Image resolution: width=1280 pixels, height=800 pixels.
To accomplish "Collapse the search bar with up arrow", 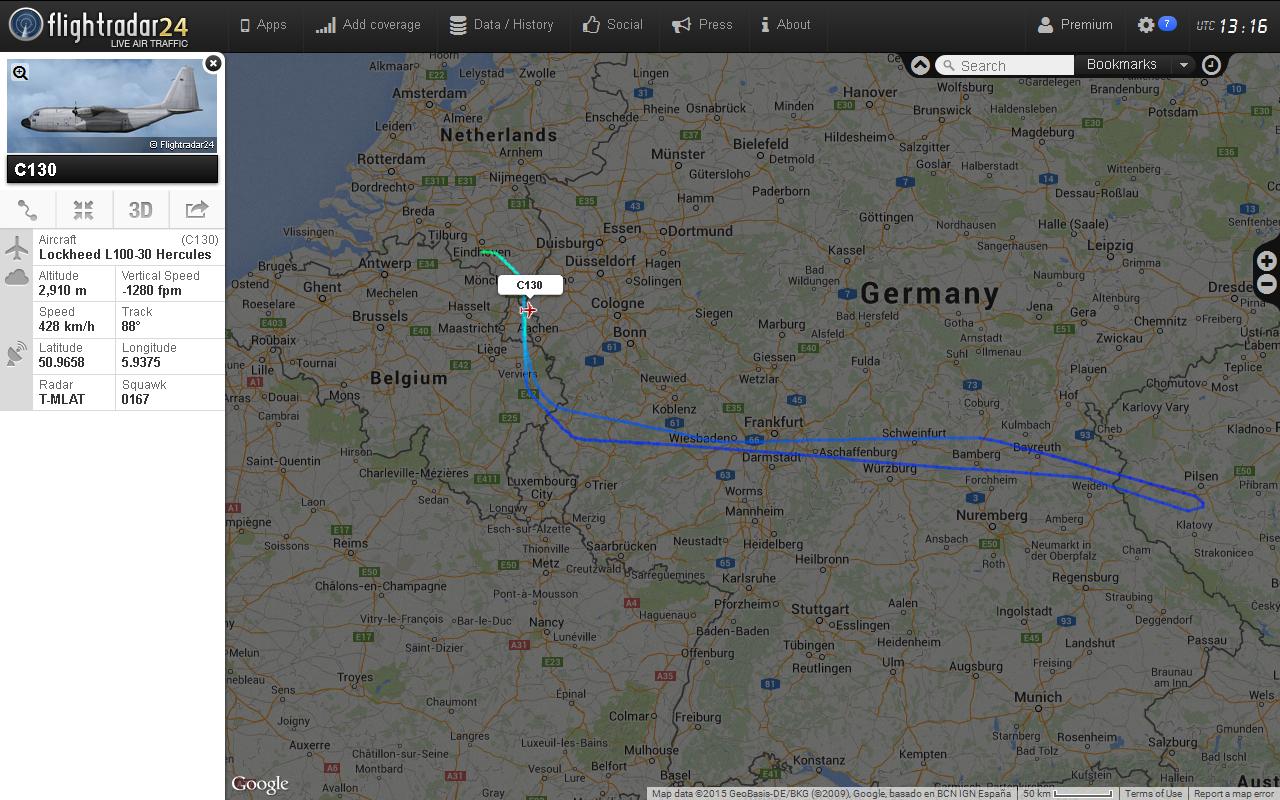I will (x=920, y=65).
